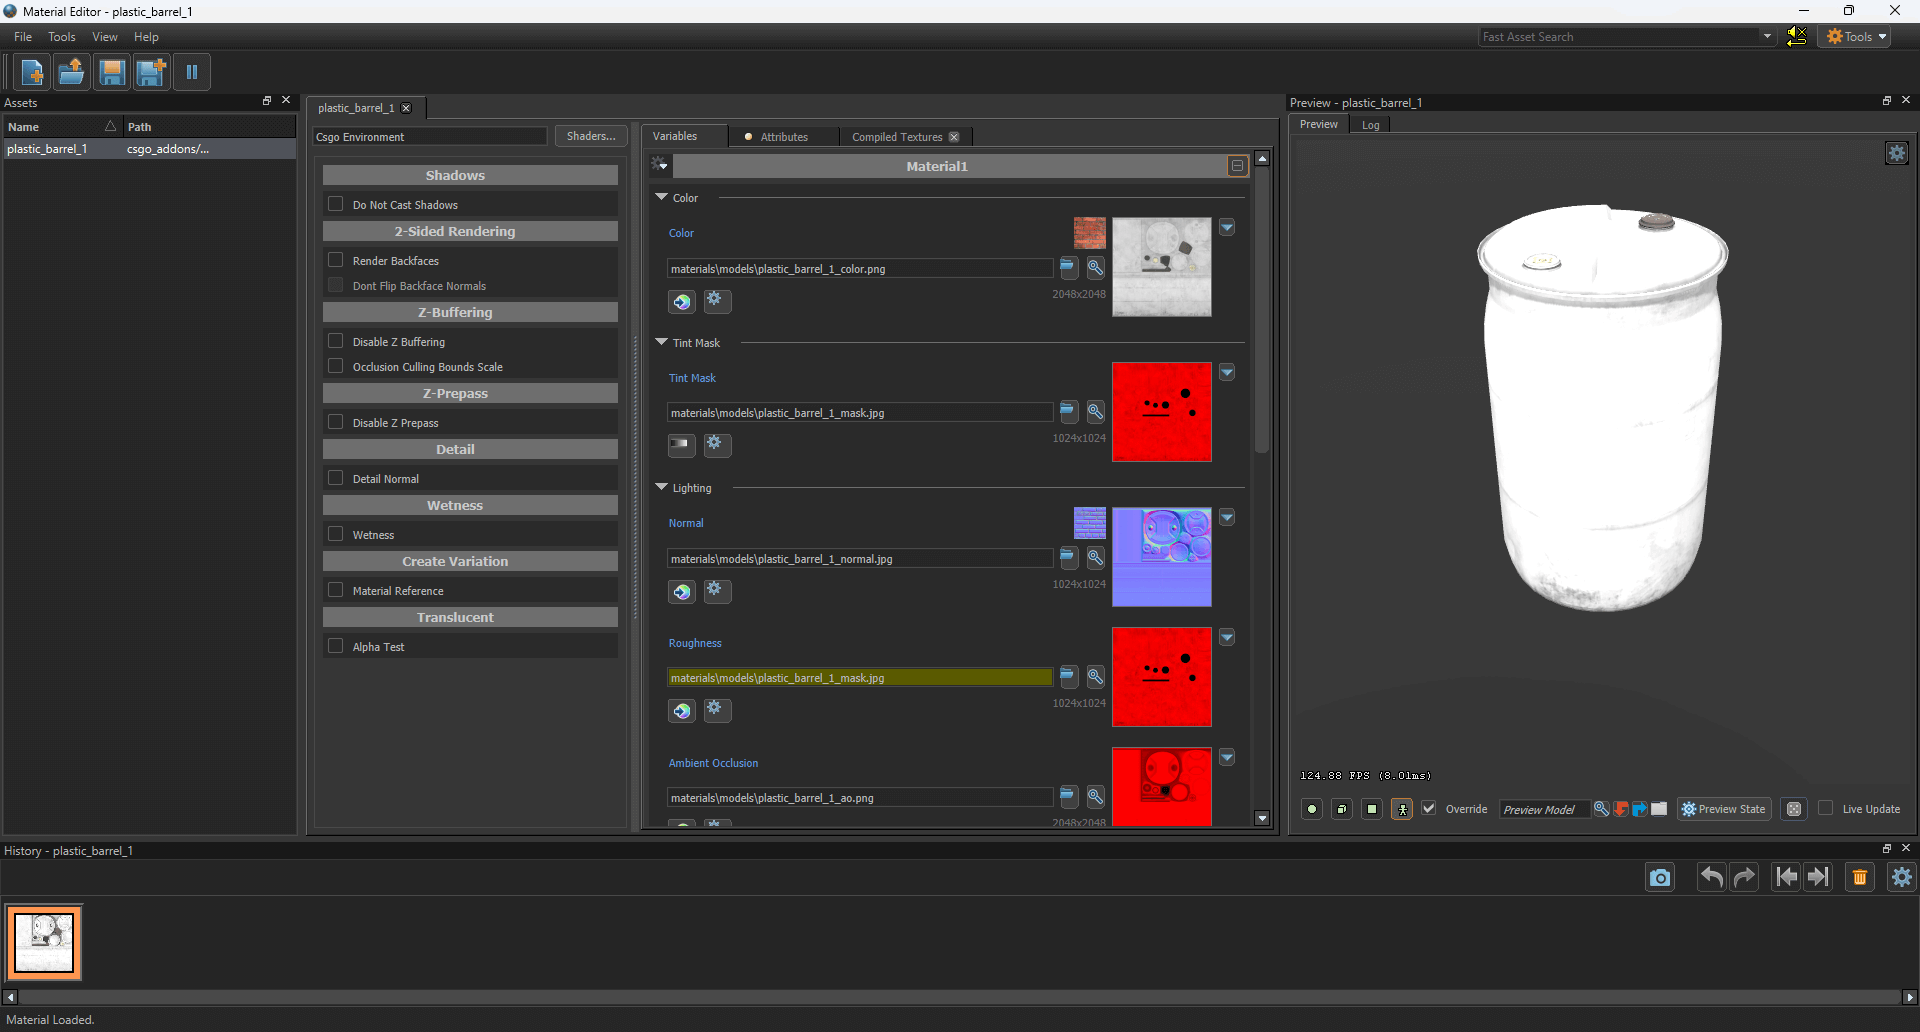Image resolution: width=1920 pixels, height=1032 pixels.
Task: Click the Shaders... button
Action: [x=590, y=136]
